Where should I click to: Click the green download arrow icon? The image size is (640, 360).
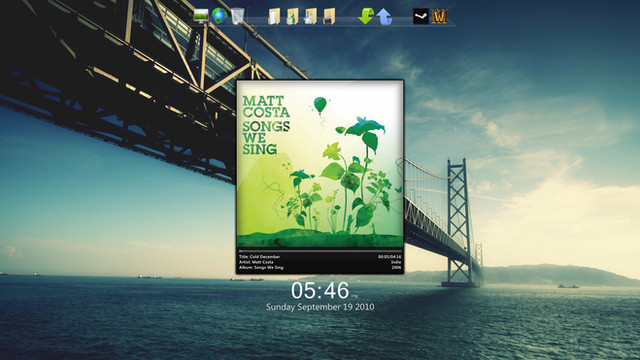(366, 16)
